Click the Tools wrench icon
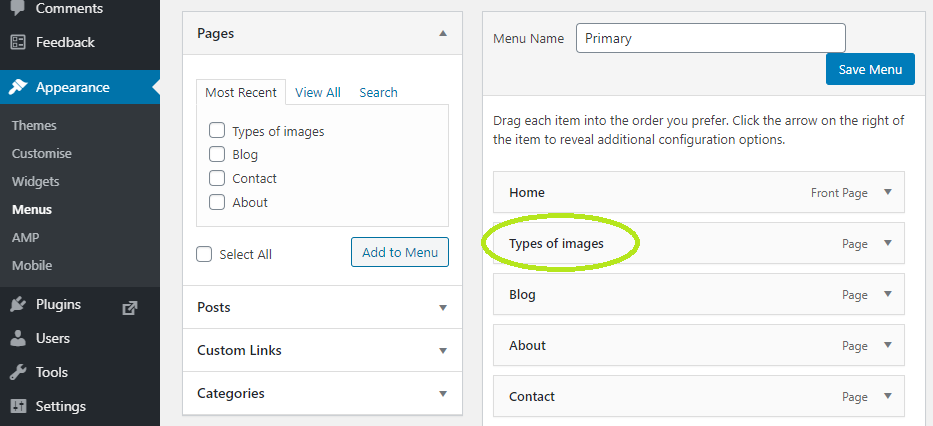The width and height of the screenshot is (933, 426). 18,372
